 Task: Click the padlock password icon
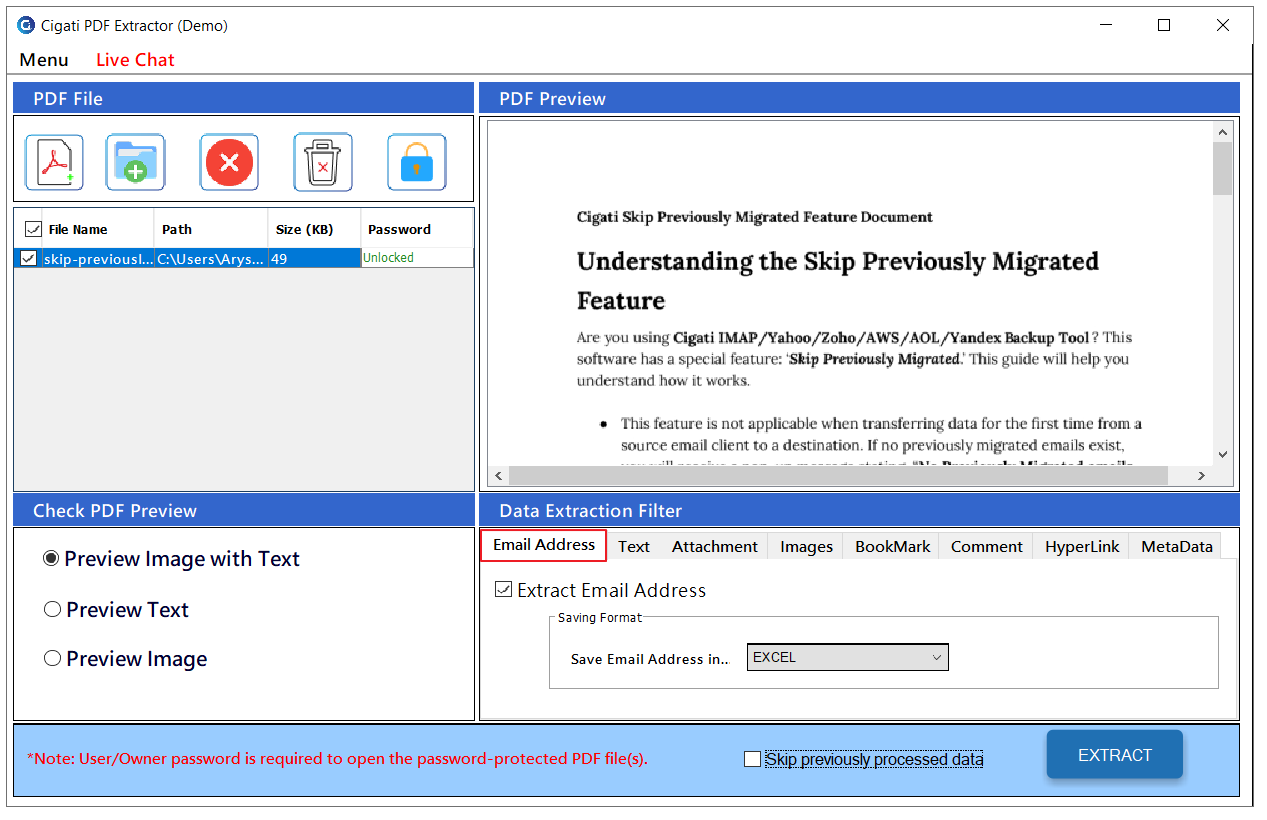coord(417,162)
